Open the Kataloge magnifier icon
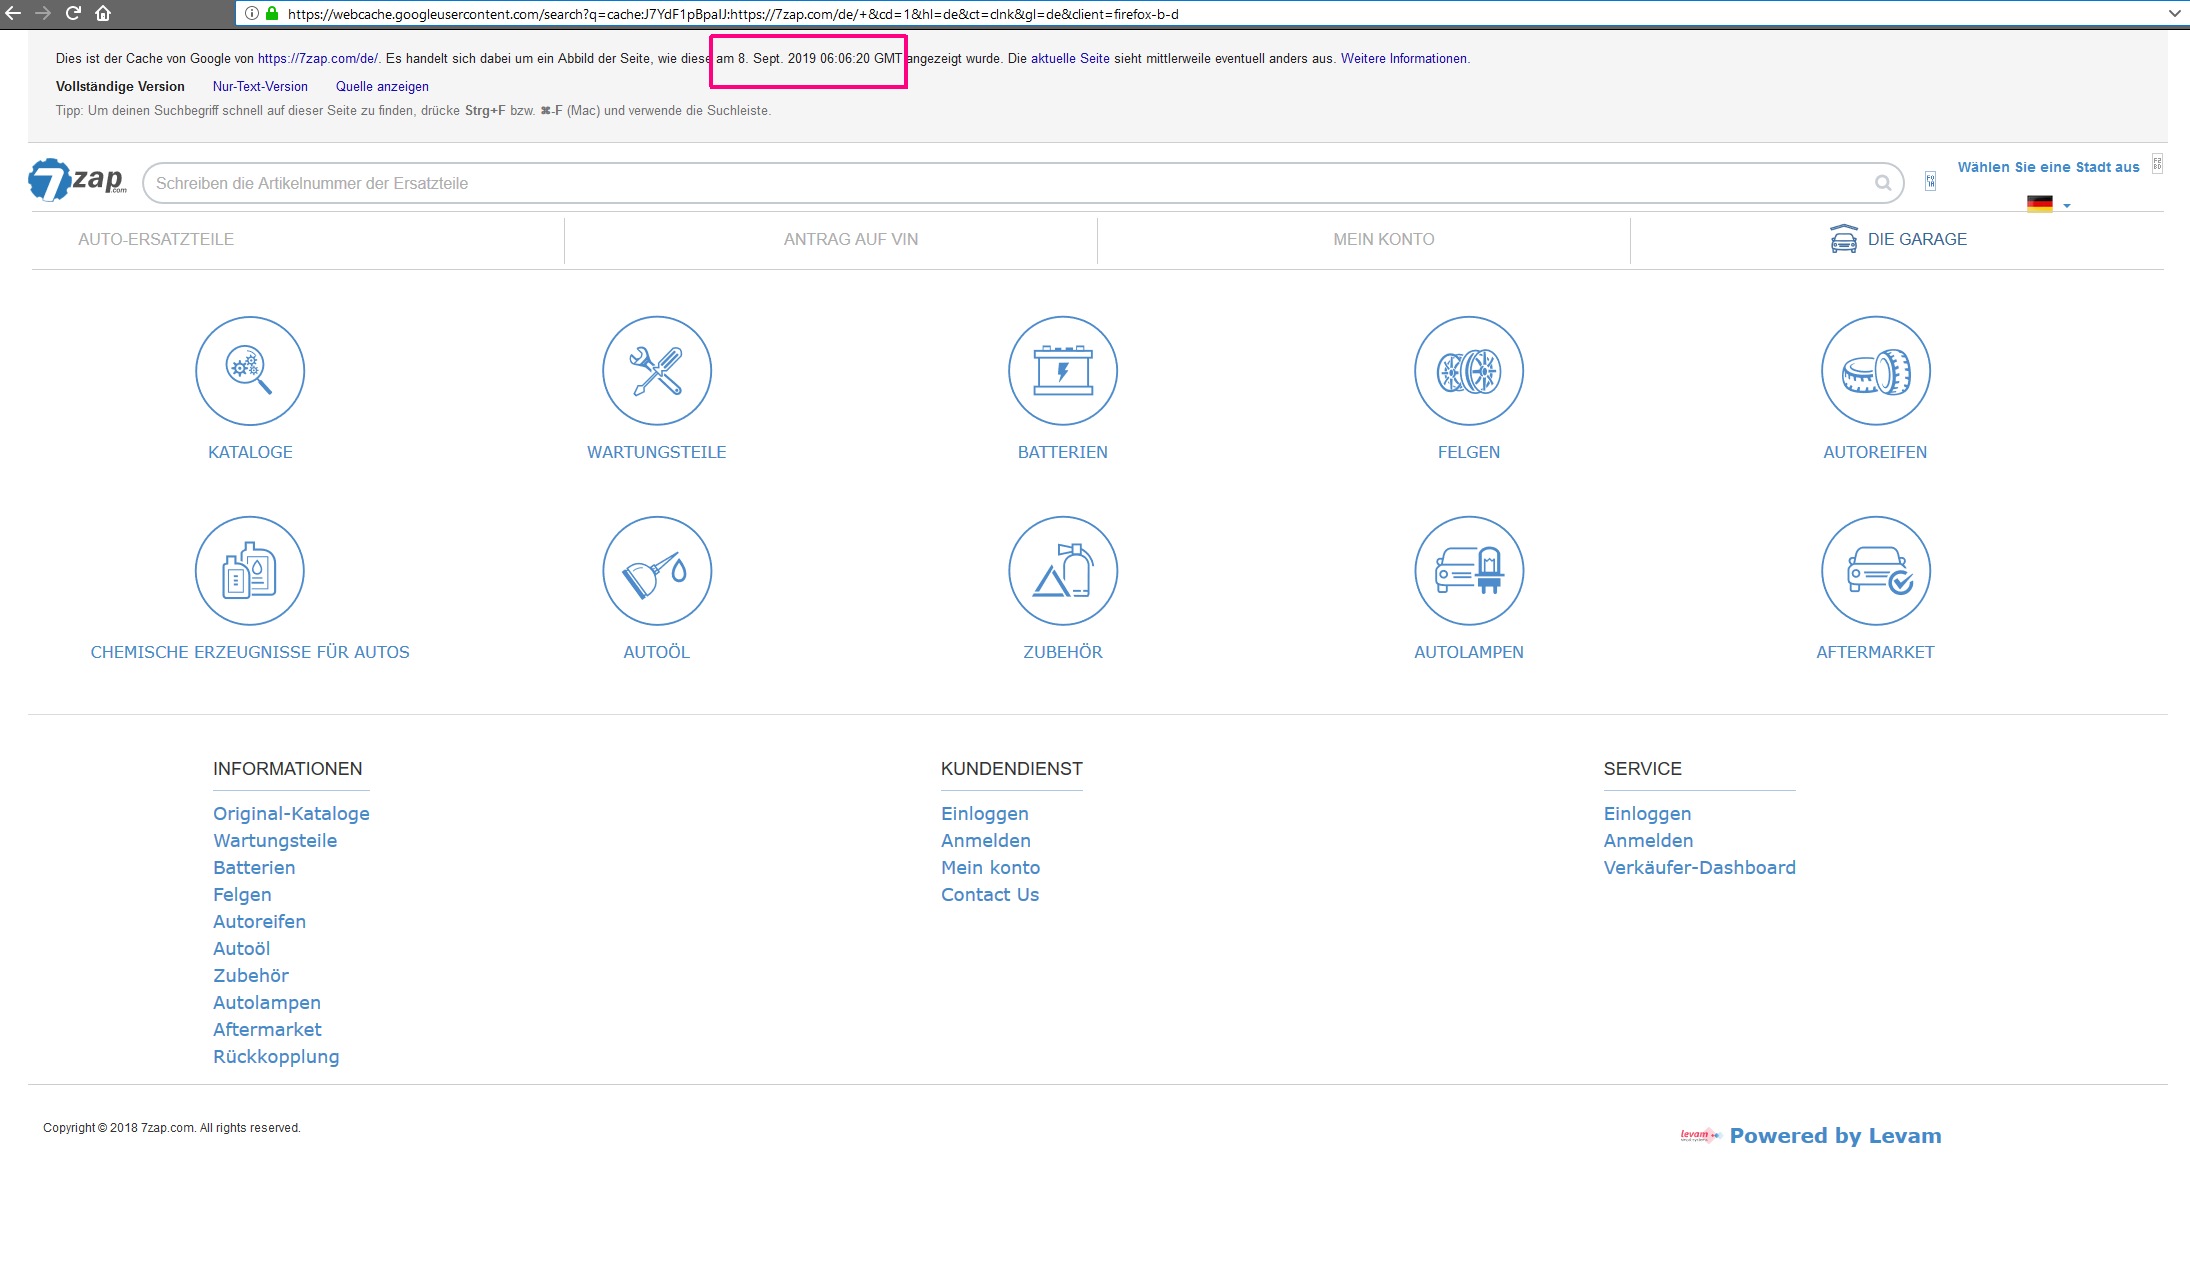The image size is (2190, 1274). click(x=250, y=371)
